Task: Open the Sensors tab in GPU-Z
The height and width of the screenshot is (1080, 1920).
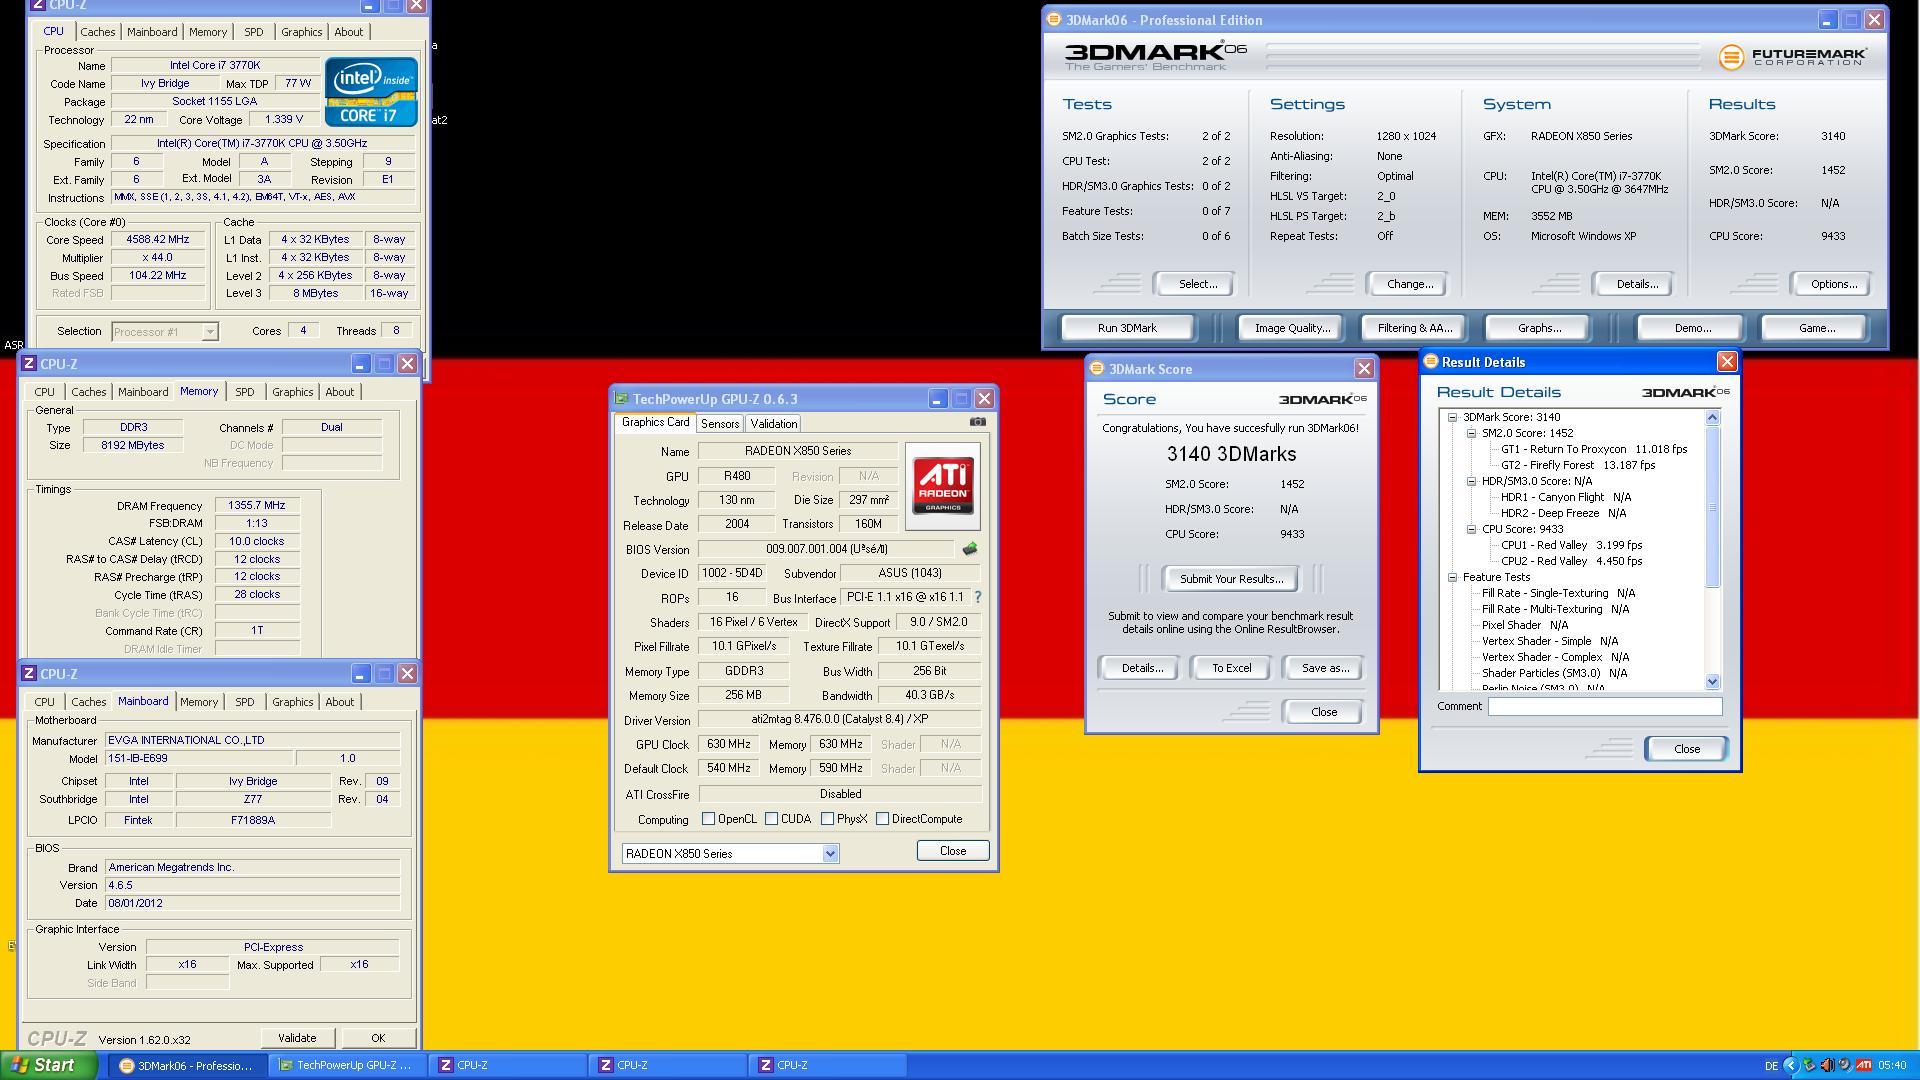Action: 719,424
